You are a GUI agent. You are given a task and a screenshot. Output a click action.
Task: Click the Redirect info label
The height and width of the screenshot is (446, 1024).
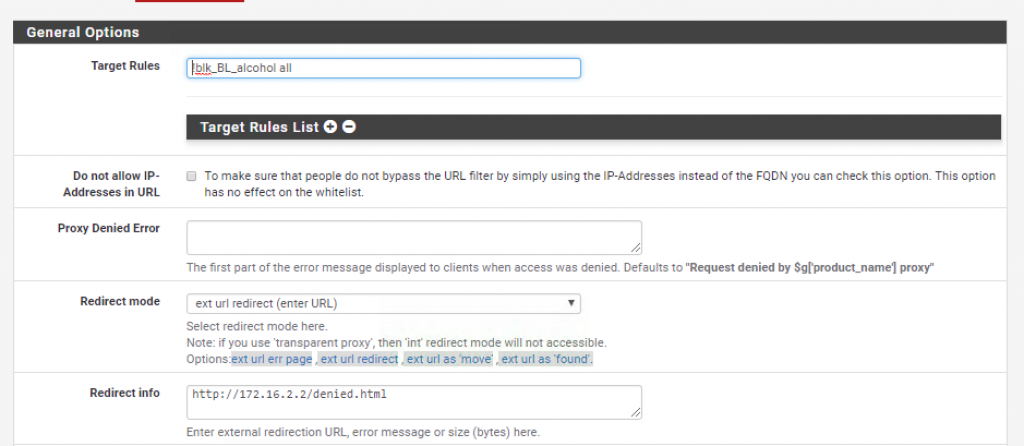125,392
